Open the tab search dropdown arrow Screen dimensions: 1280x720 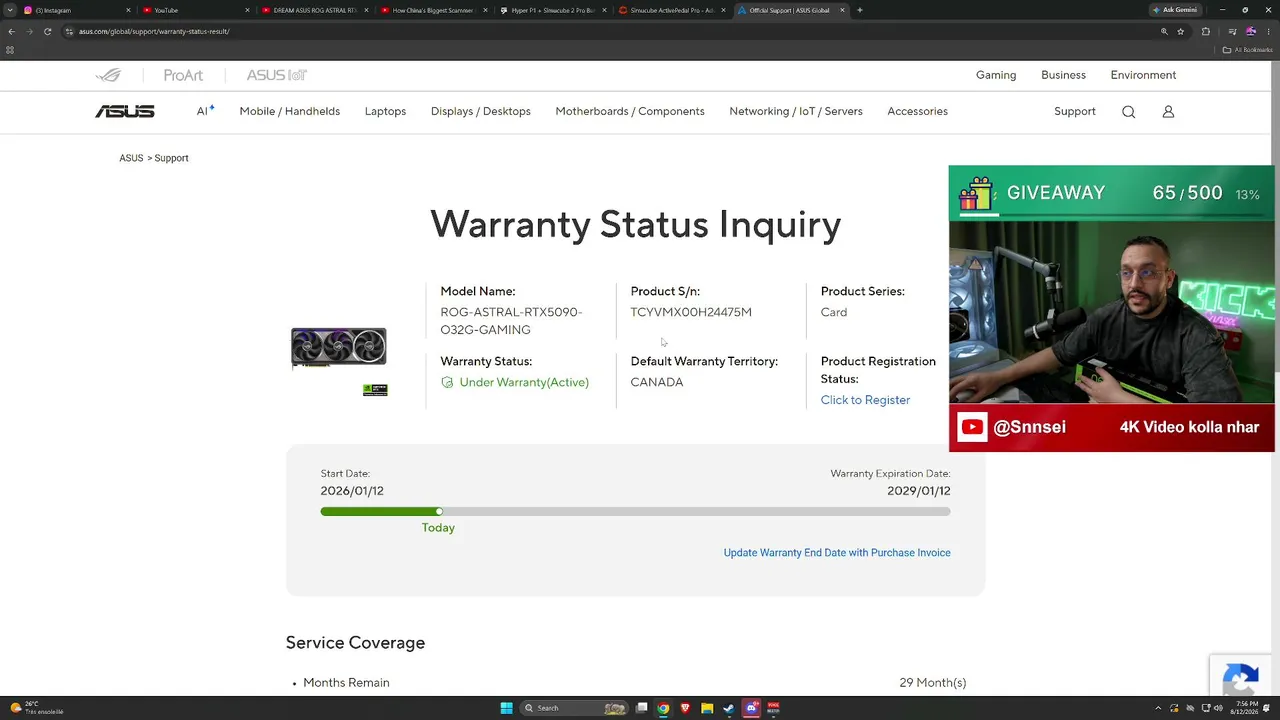(x=10, y=10)
